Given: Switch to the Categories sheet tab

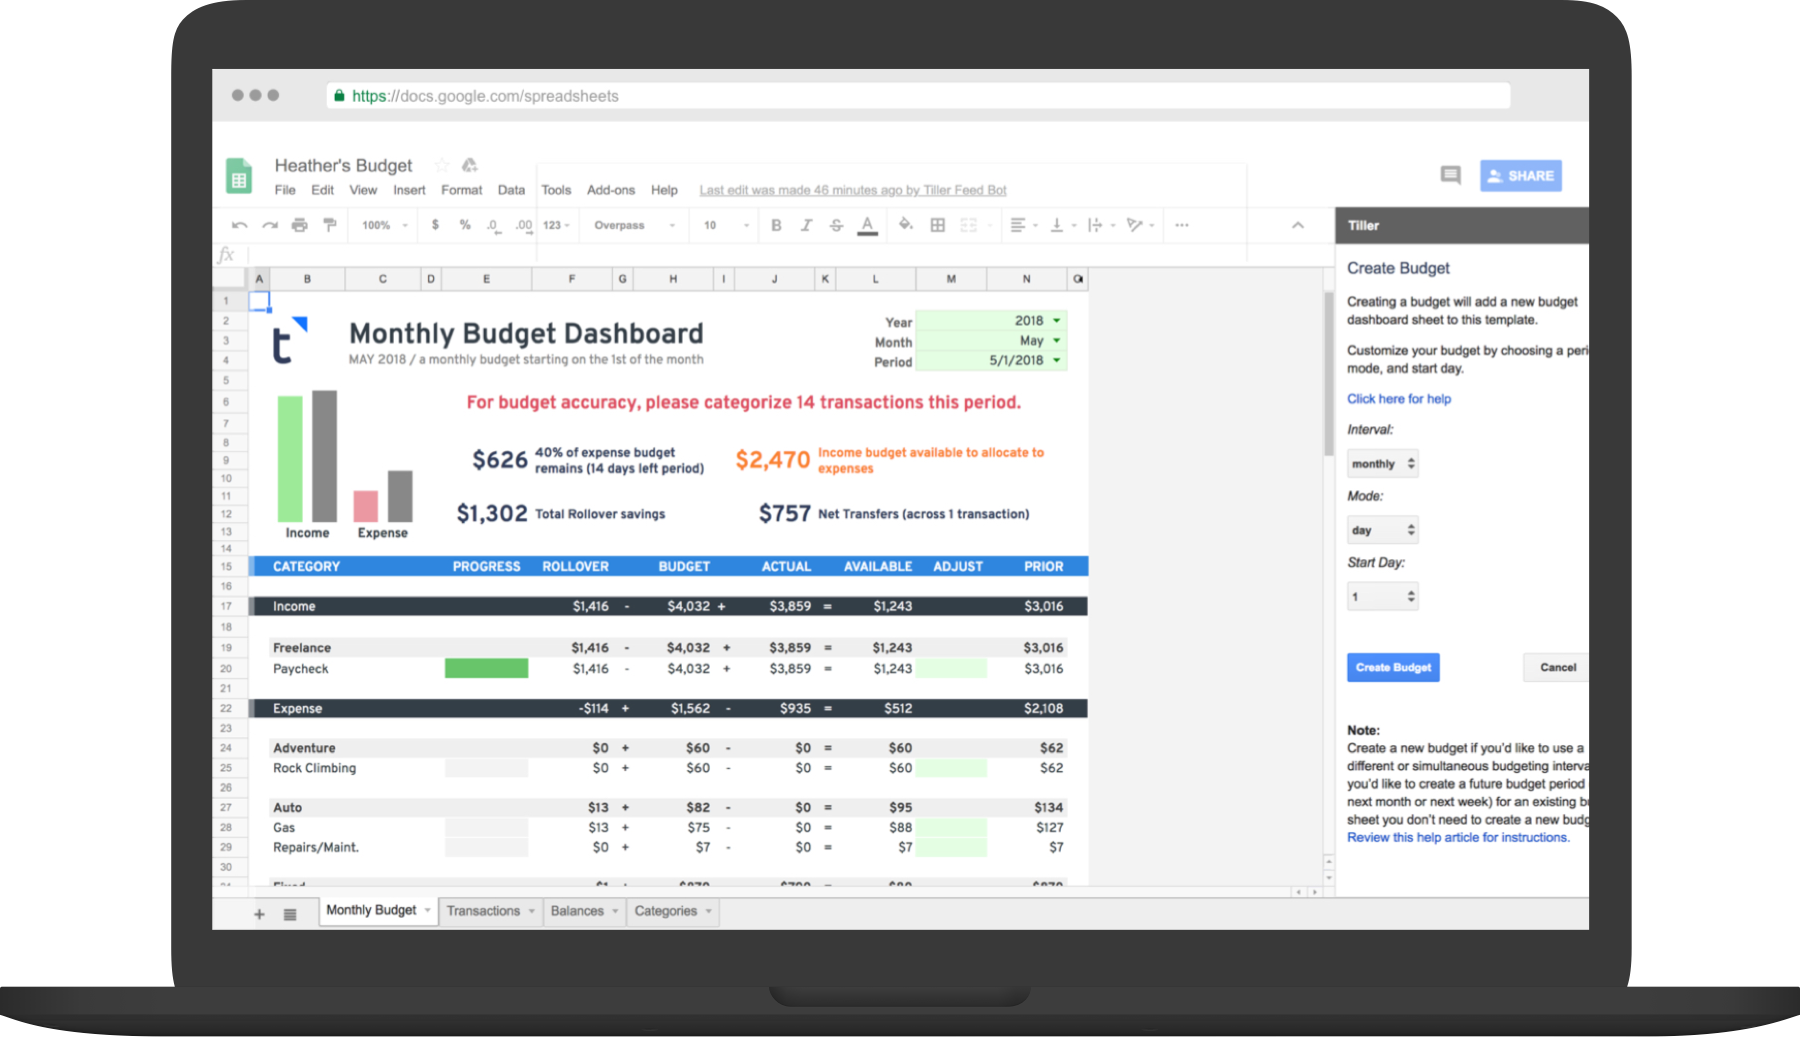Looking at the screenshot, I should pos(673,911).
